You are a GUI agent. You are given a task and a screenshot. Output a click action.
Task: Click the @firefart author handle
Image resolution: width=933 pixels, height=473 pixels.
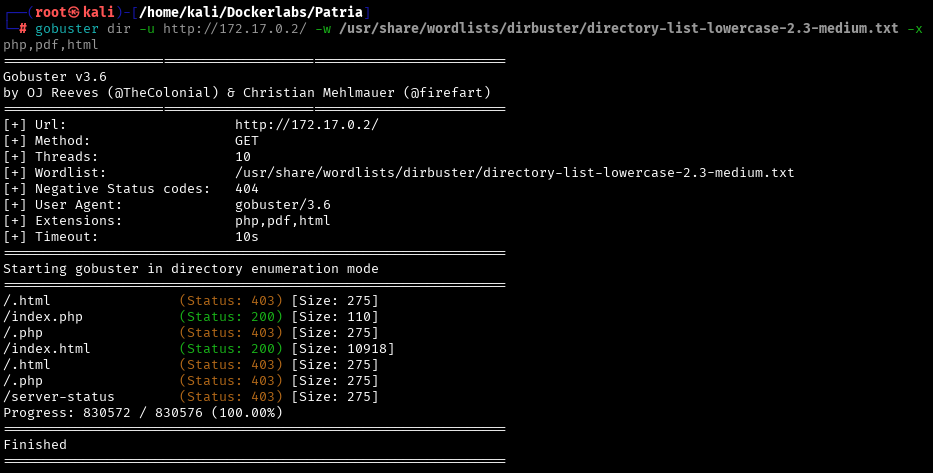click(446, 93)
